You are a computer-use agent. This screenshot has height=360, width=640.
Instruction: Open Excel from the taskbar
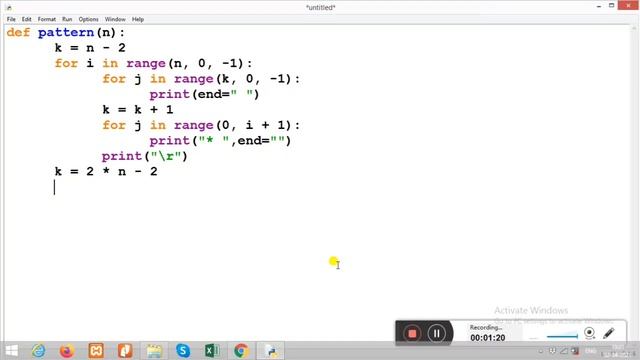click(212, 351)
